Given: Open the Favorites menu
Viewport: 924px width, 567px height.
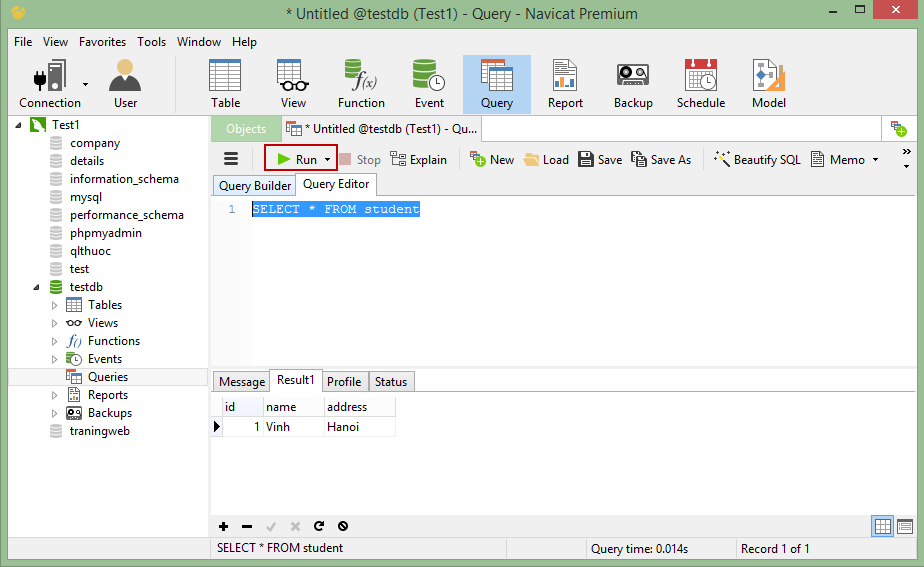Looking at the screenshot, I should [103, 42].
